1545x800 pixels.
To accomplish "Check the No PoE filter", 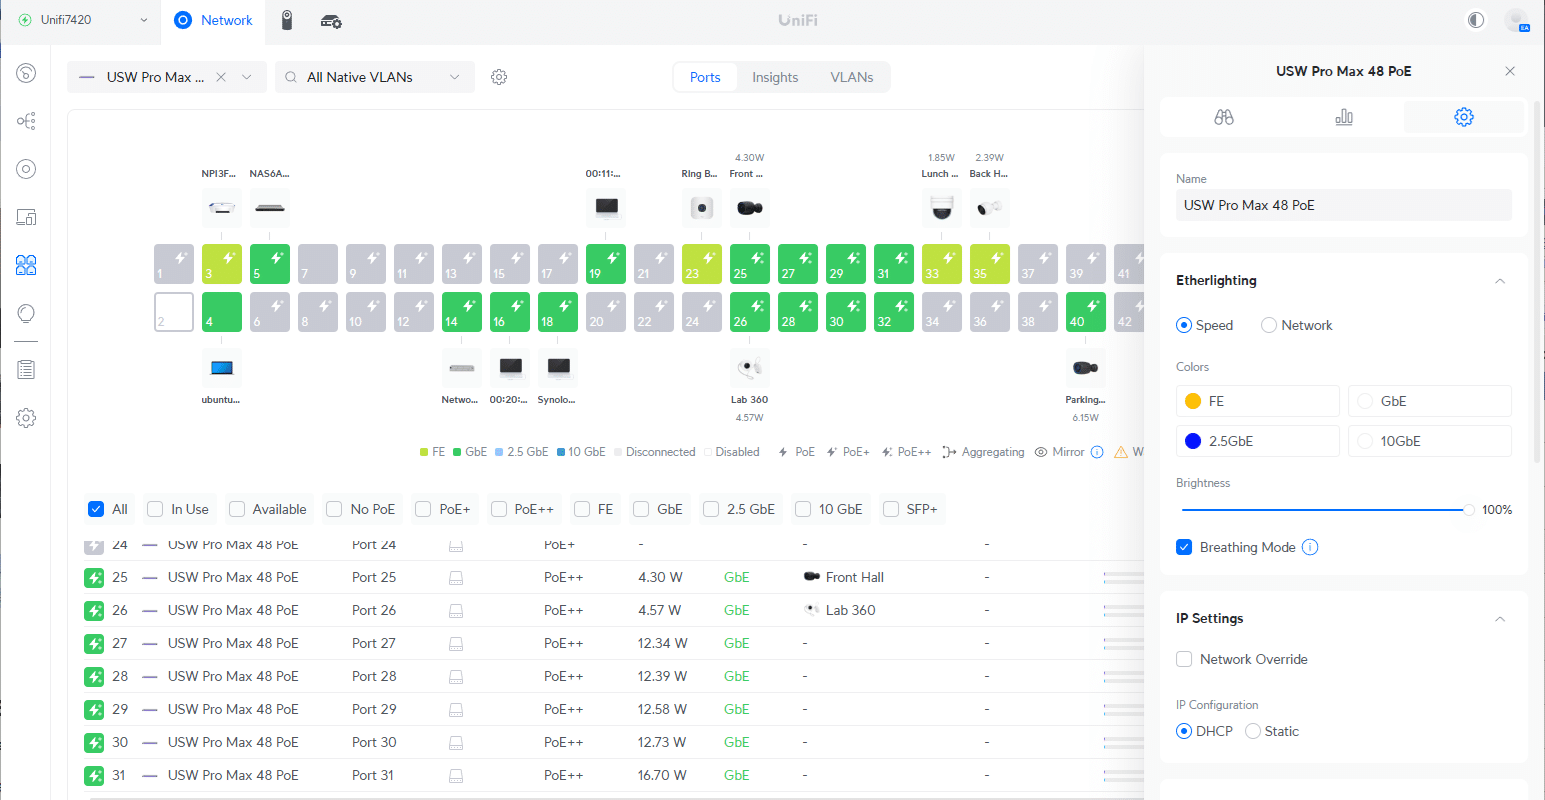I will point(334,509).
